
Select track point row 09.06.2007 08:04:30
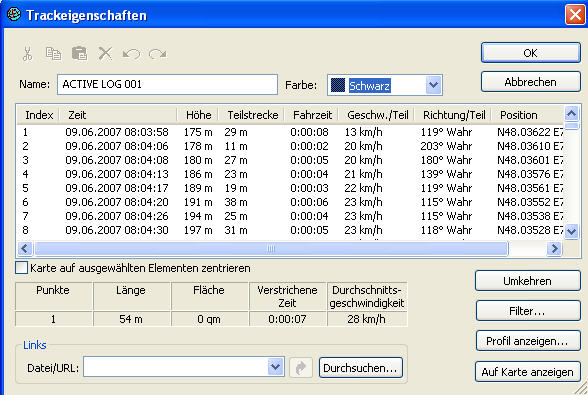tap(290, 230)
